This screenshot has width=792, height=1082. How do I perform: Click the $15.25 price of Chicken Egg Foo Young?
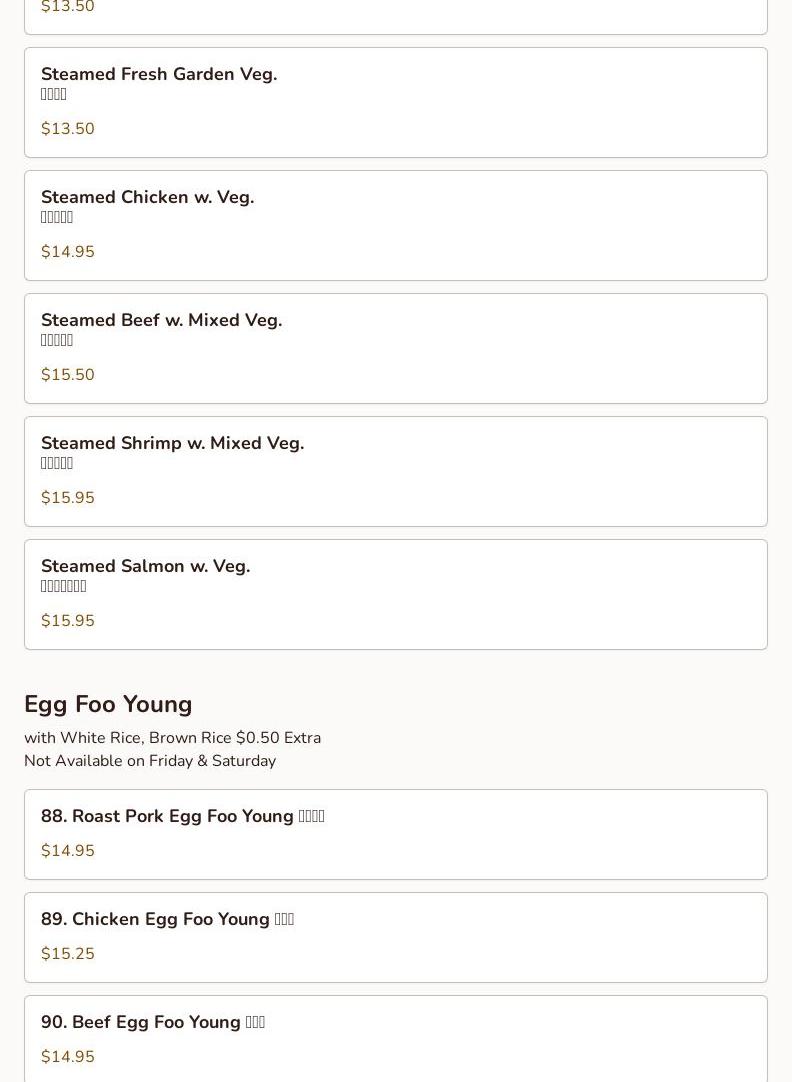click(68, 954)
